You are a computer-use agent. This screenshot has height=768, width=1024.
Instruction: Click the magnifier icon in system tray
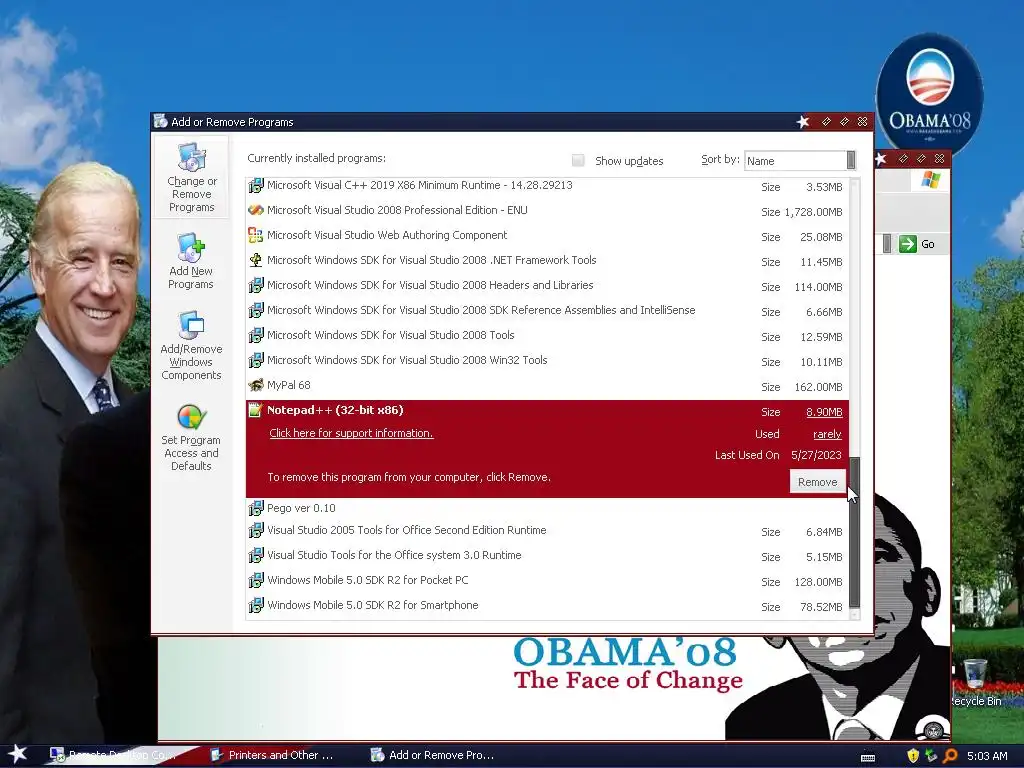pyautogui.click(x=950, y=756)
